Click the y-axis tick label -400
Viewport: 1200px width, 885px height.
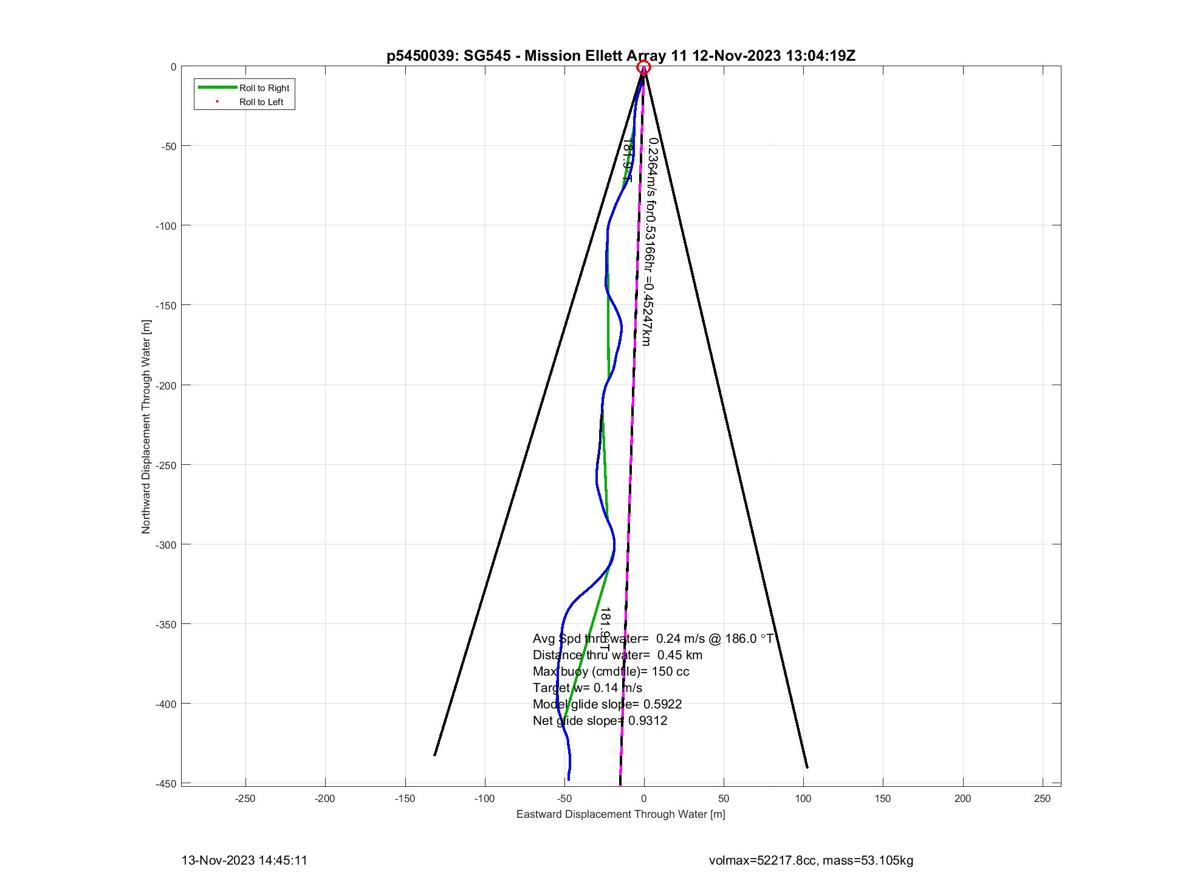pos(166,704)
